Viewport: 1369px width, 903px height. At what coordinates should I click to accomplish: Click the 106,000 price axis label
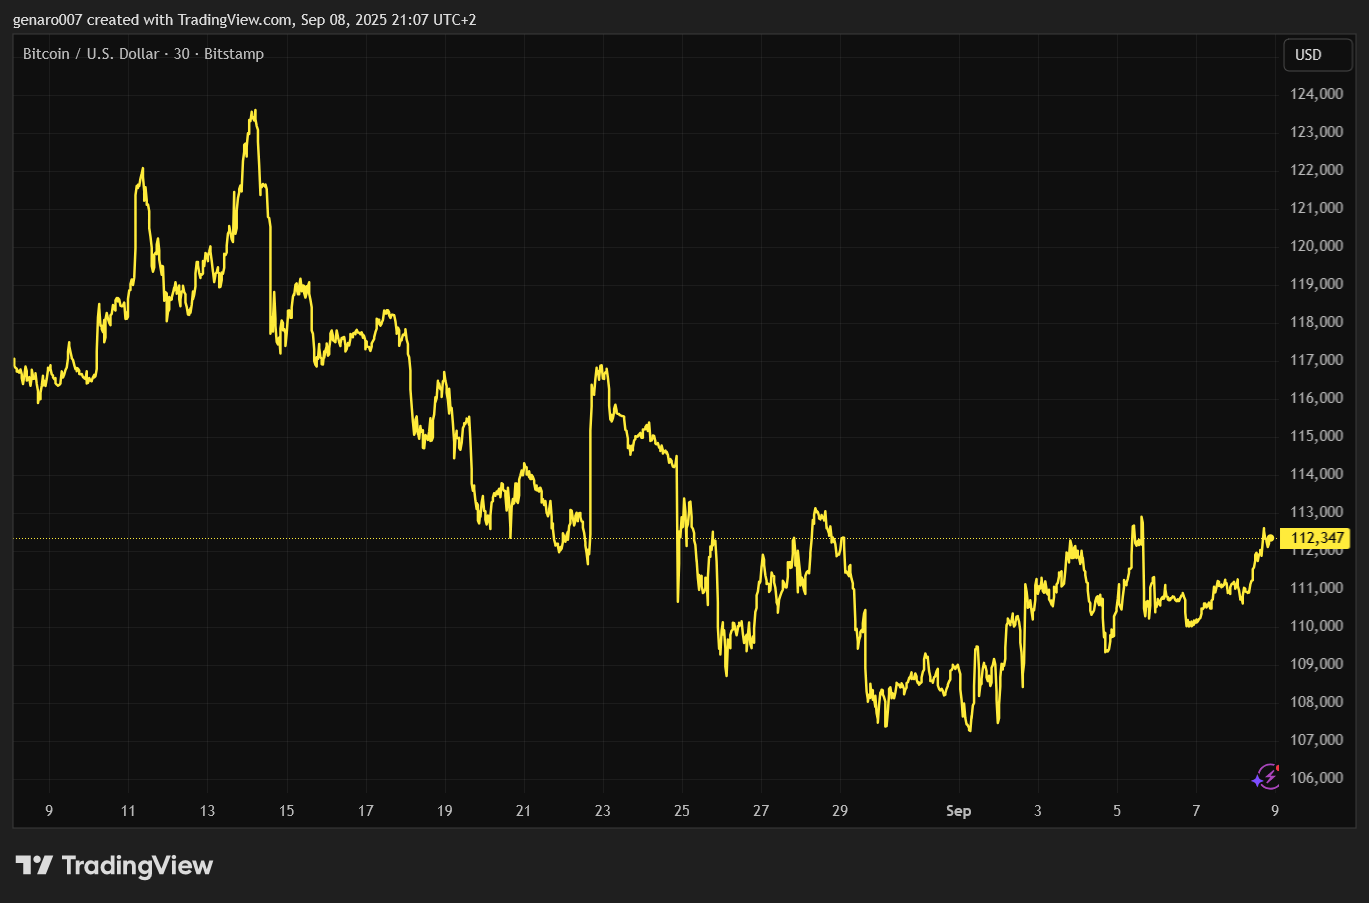tap(1316, 778)
